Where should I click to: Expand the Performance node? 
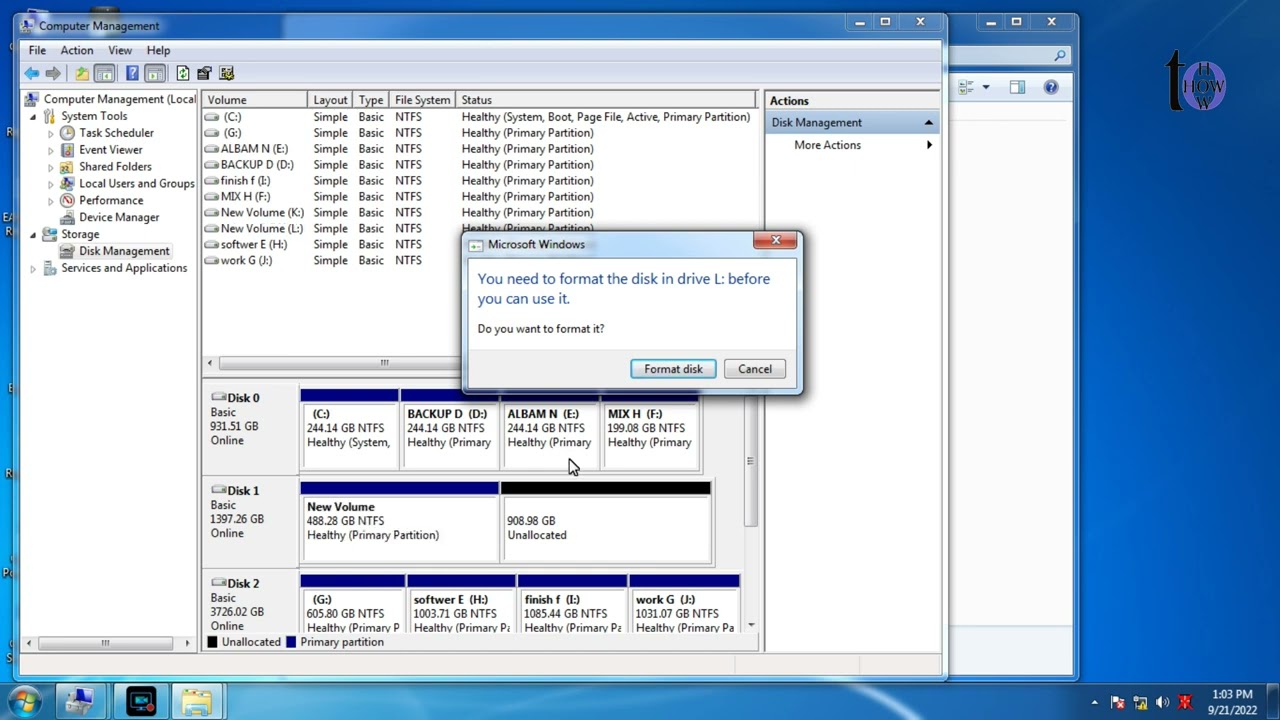[x=51, y=200]
